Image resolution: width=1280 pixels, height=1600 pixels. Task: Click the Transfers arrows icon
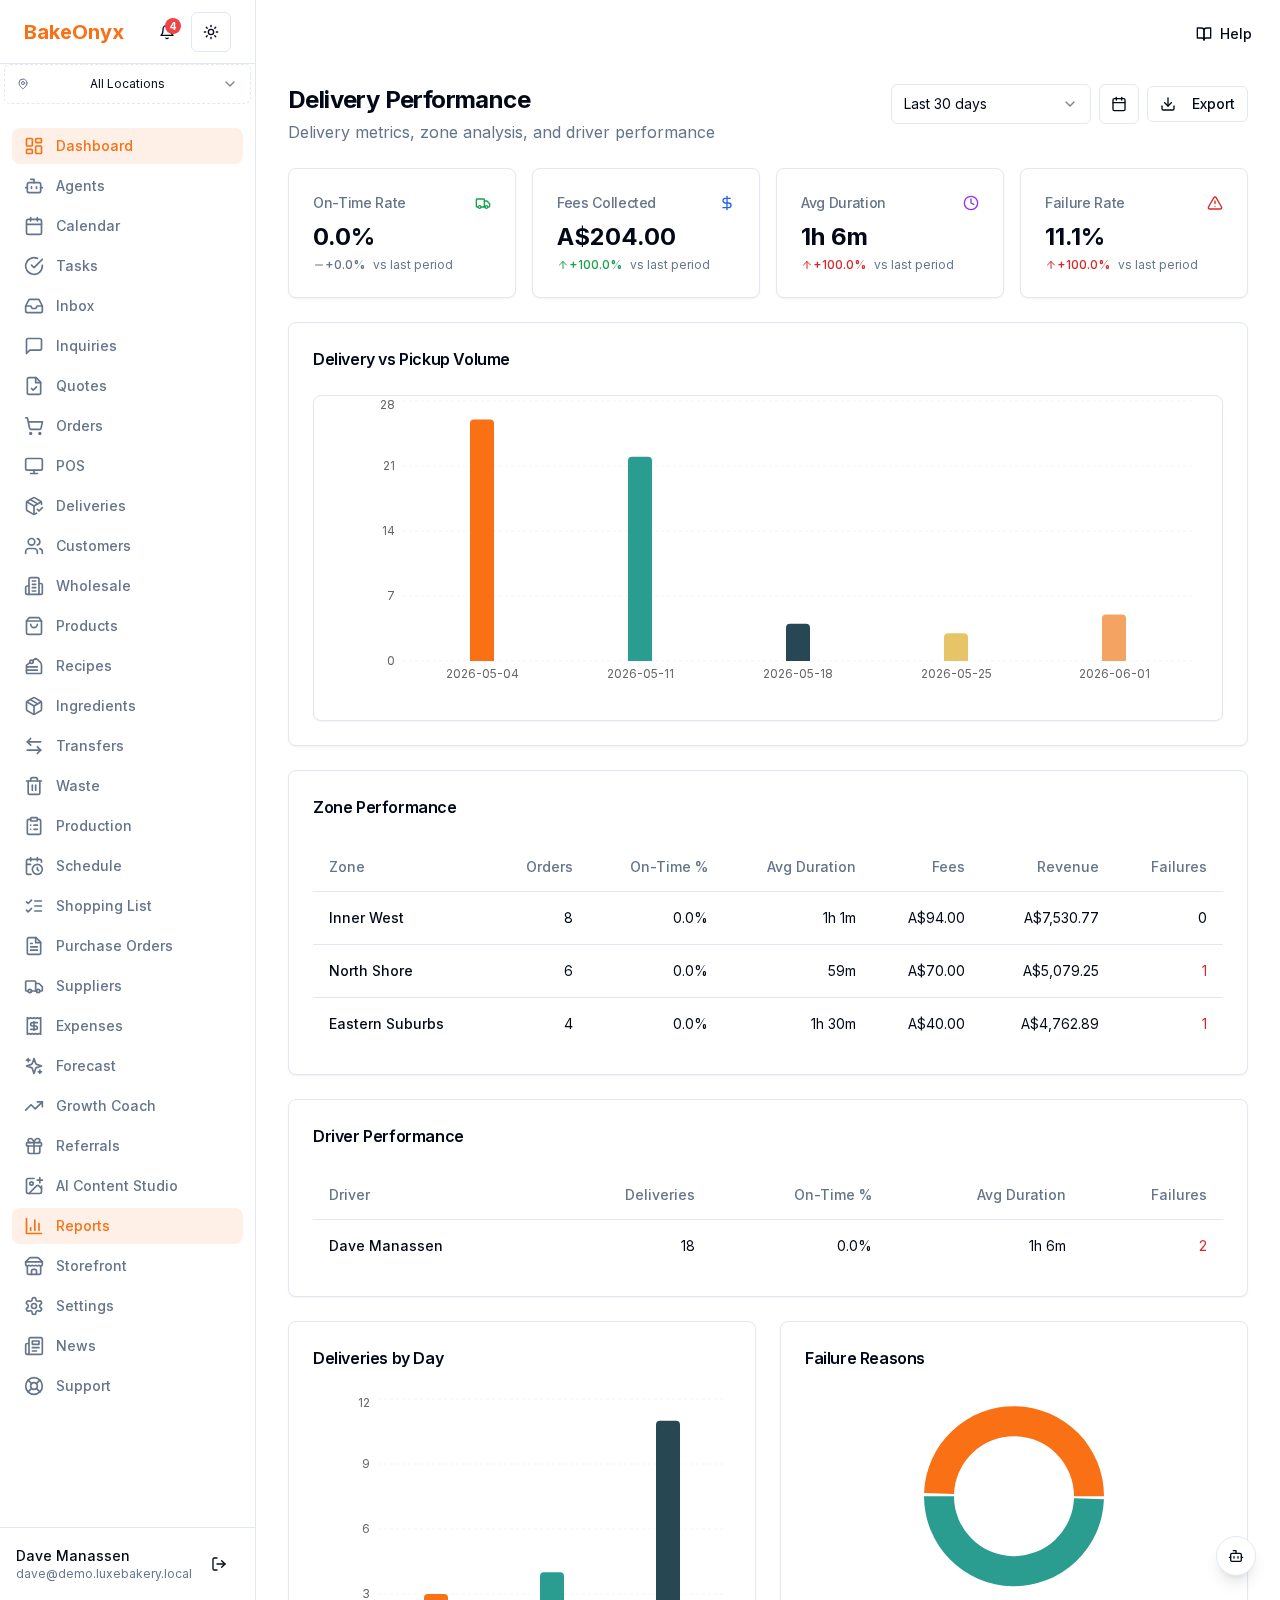(34, 746)
